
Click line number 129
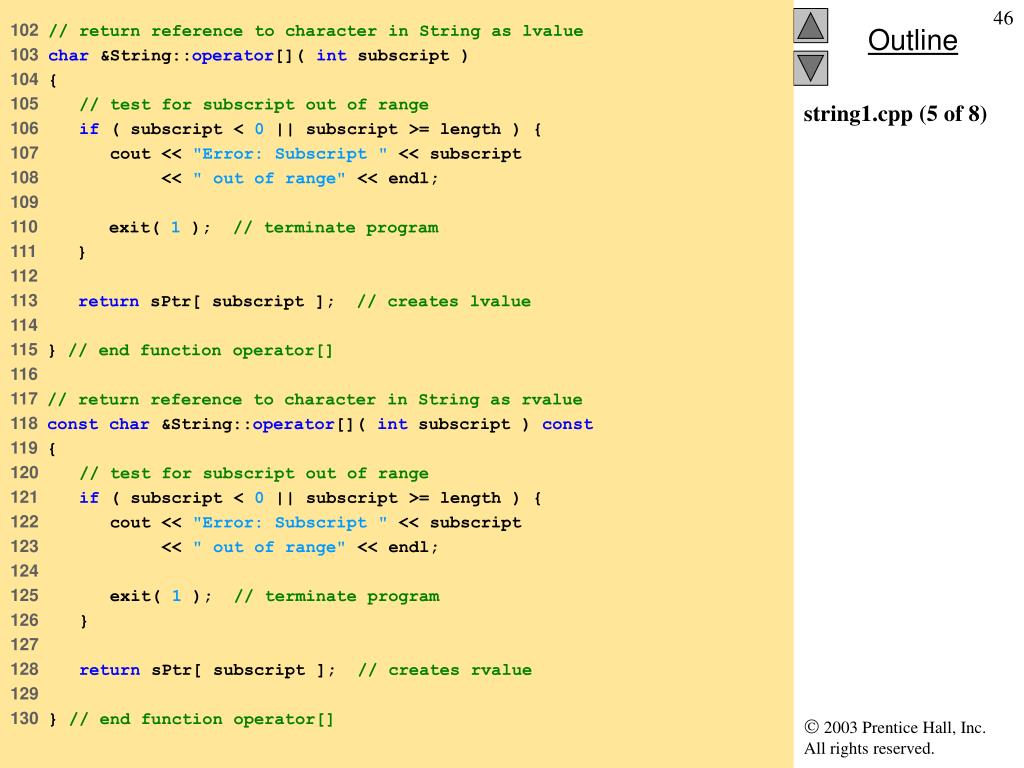click(24, 694)
